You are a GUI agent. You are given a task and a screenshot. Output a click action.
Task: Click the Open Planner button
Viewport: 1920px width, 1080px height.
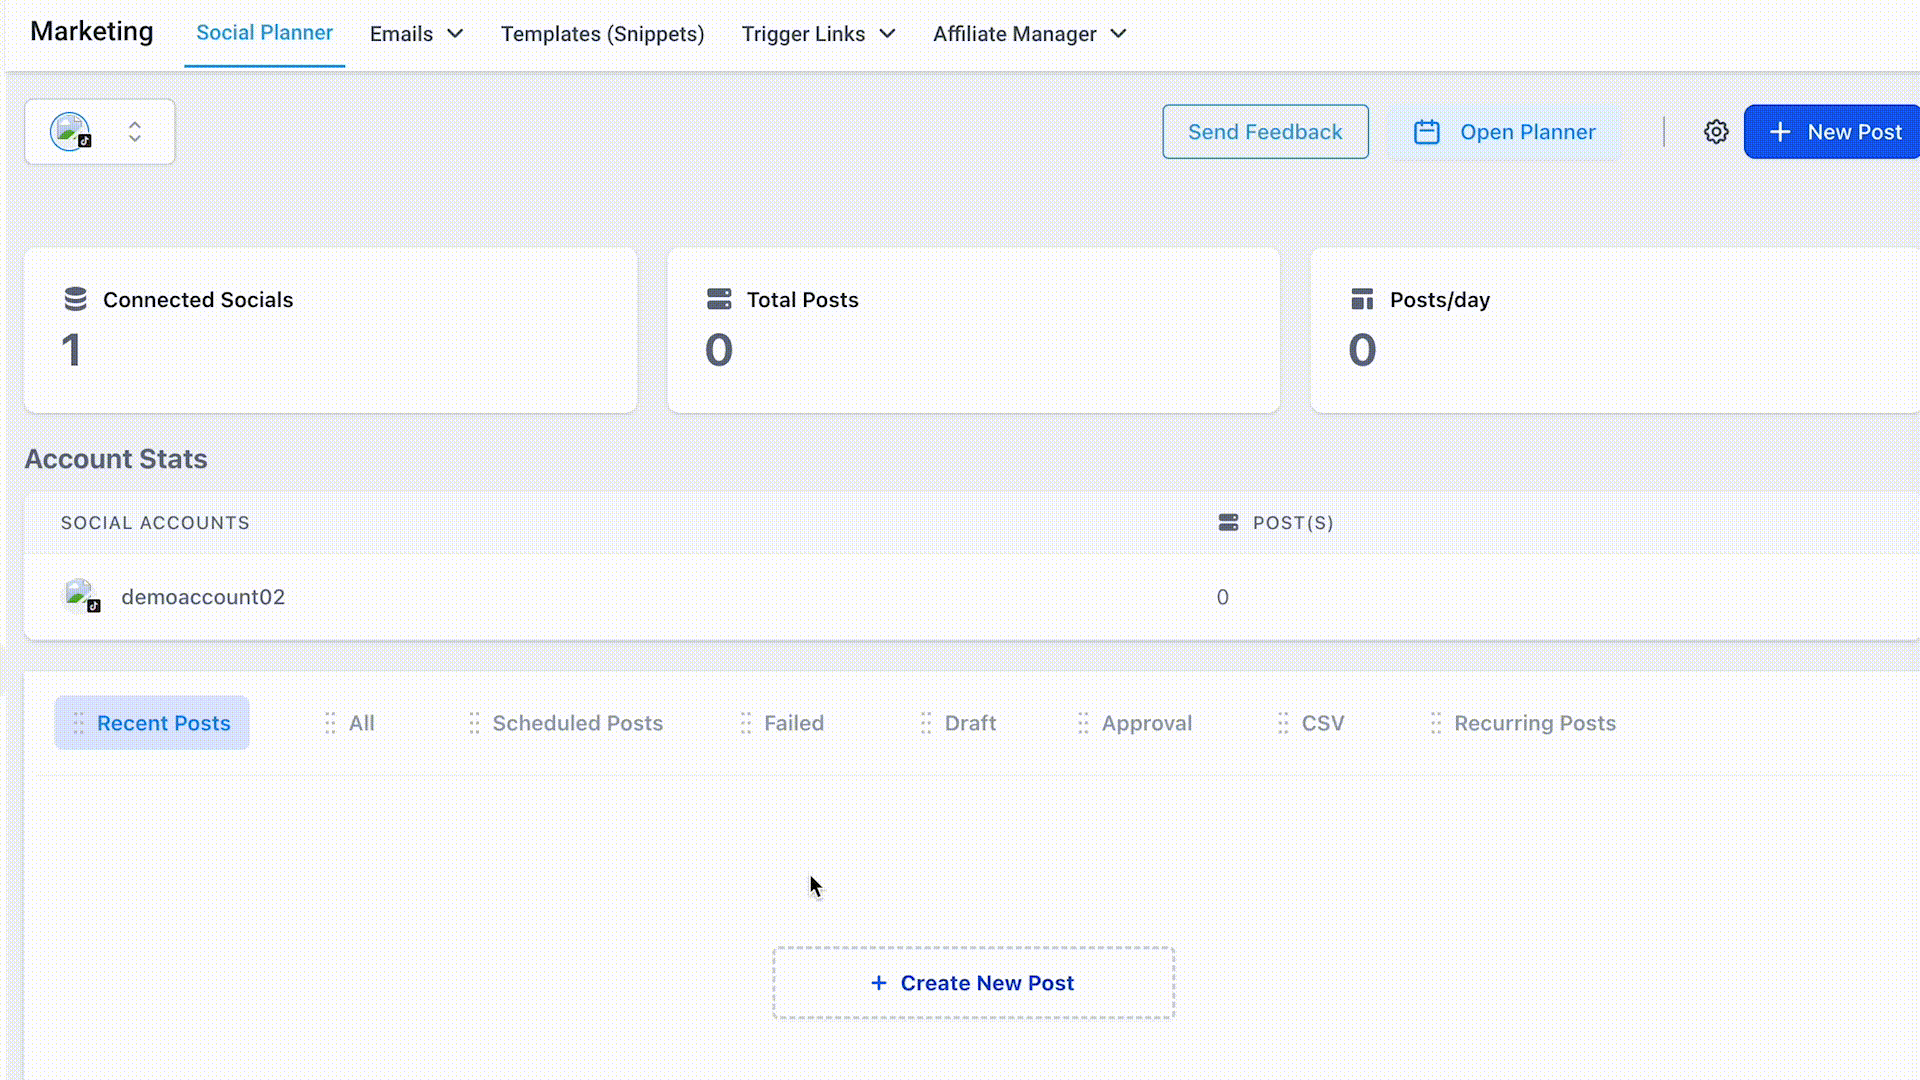click(1504, 132)
